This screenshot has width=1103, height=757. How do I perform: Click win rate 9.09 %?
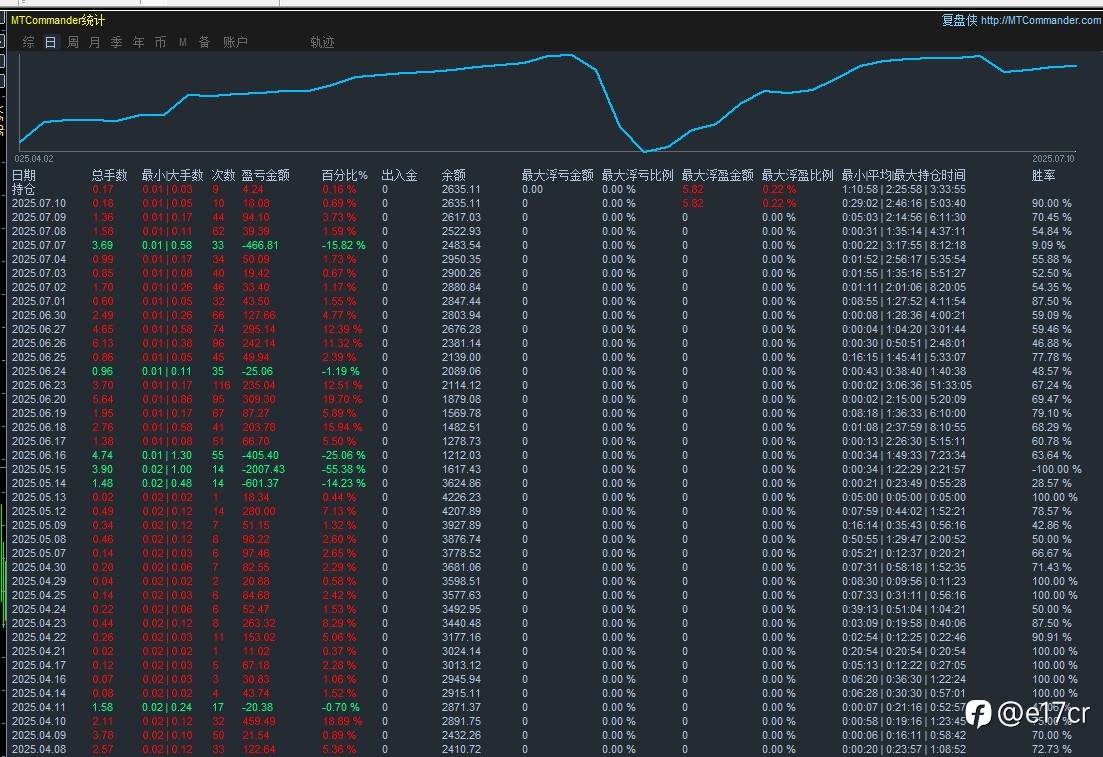pos(1049,246)
